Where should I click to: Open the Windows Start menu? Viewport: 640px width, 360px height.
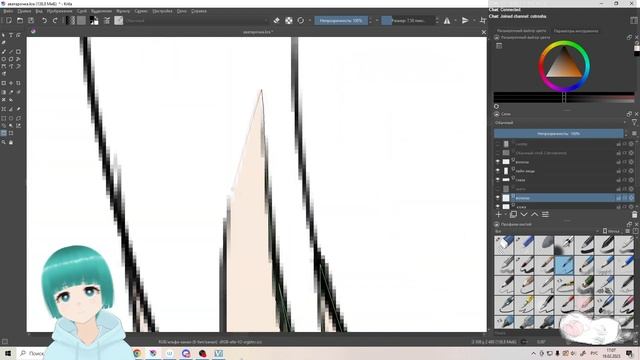(8, 353)
